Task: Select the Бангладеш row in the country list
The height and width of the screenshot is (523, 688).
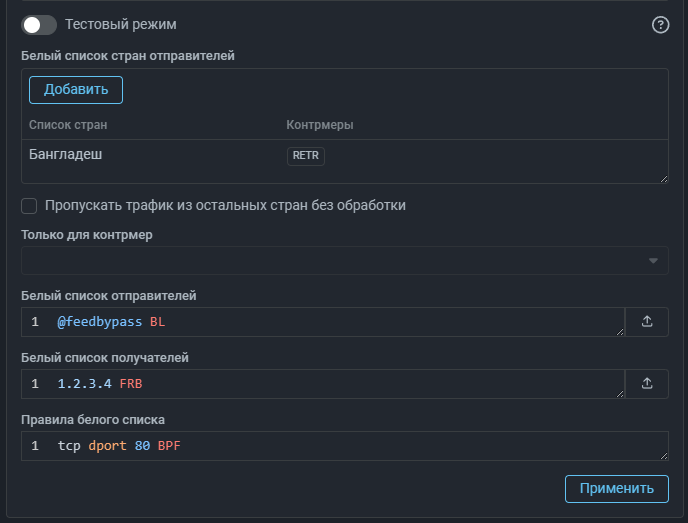Action: [x=344, y=155]
